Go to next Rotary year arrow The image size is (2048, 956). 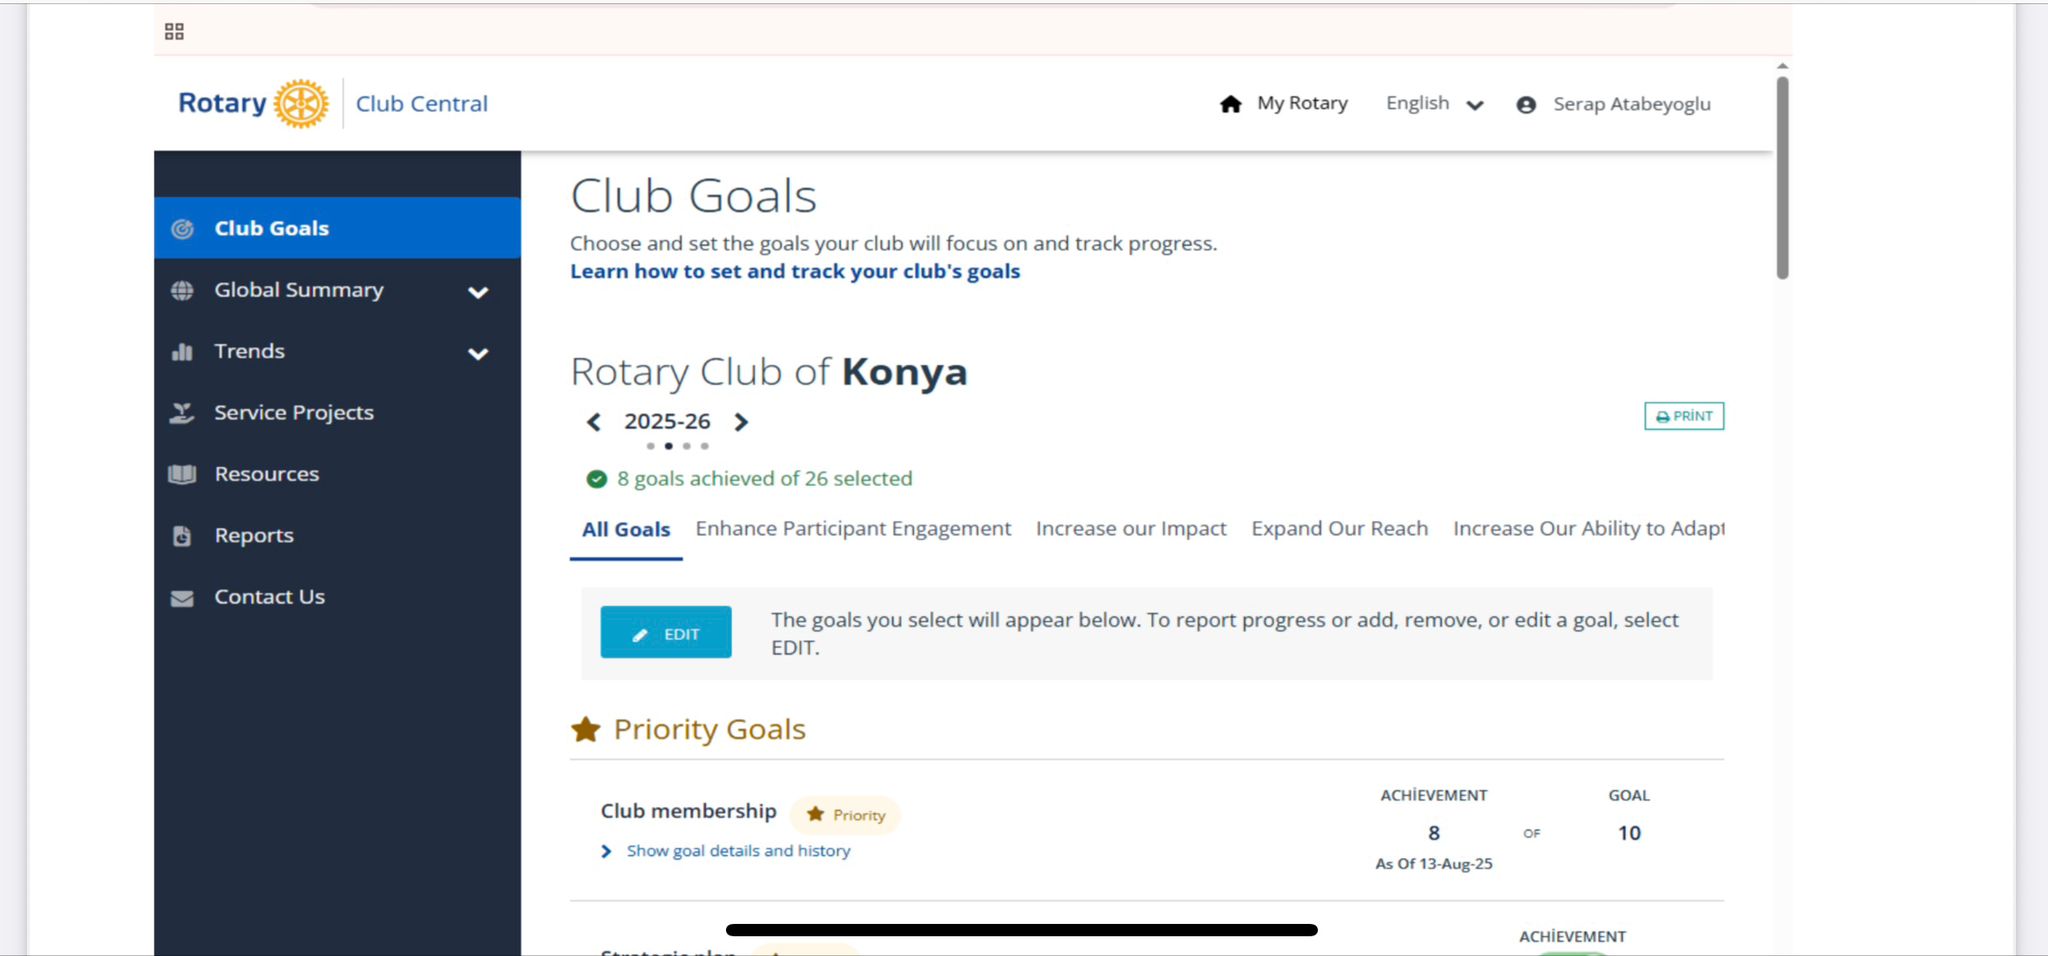741,422
